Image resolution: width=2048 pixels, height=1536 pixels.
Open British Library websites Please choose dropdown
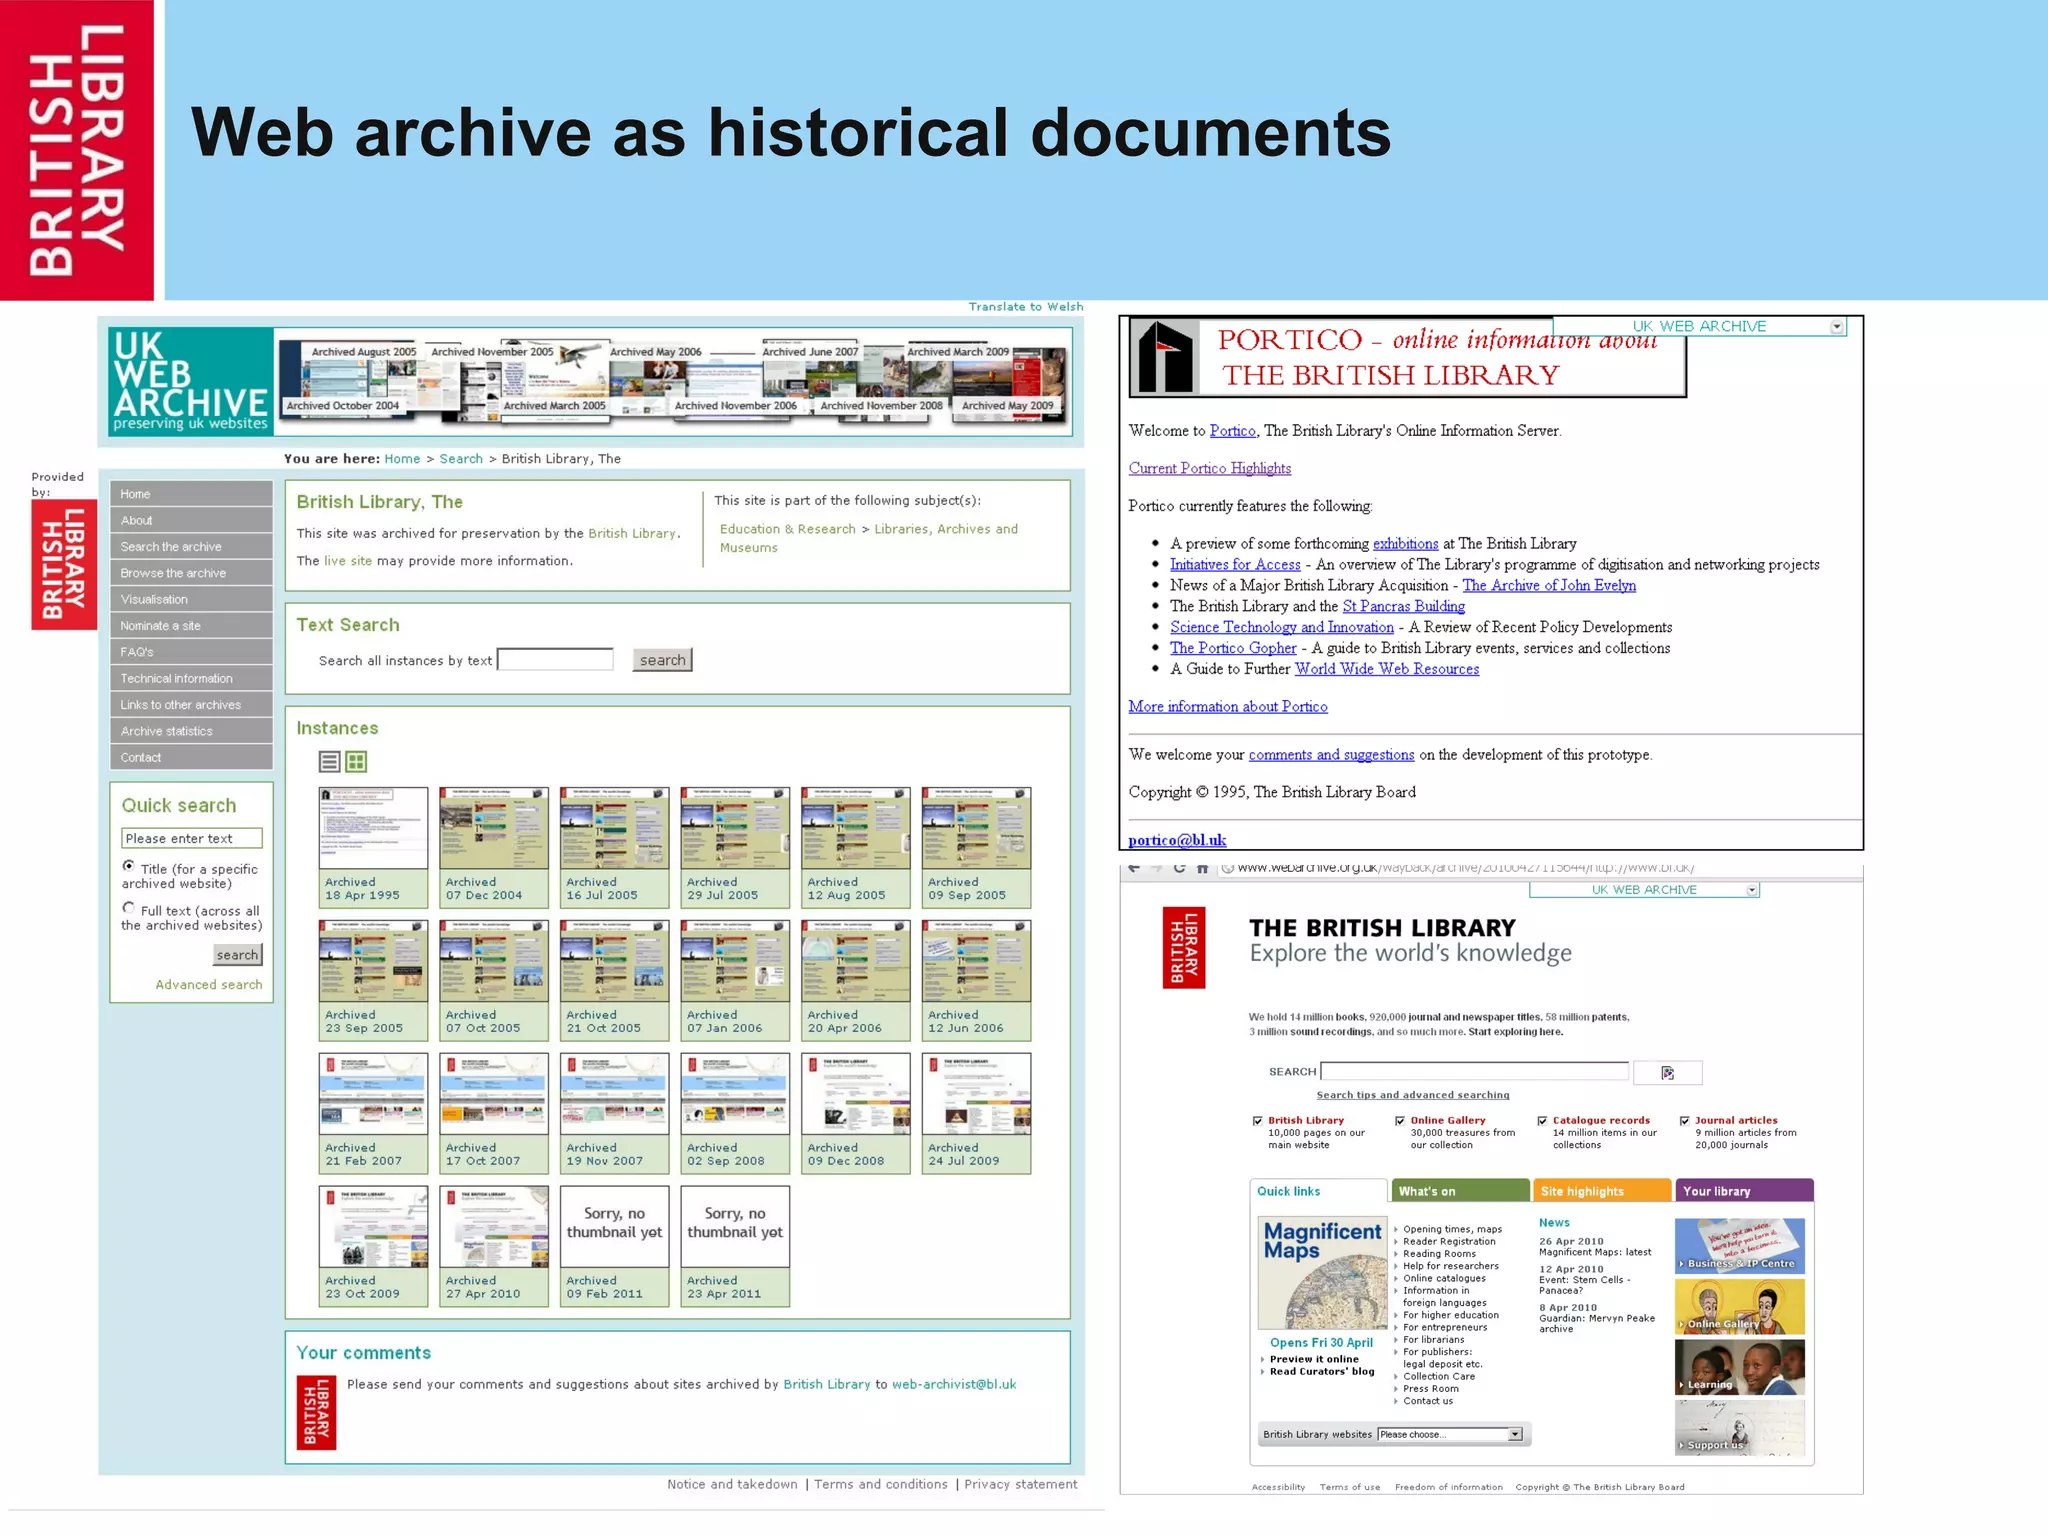(x=1450, y=1435)
